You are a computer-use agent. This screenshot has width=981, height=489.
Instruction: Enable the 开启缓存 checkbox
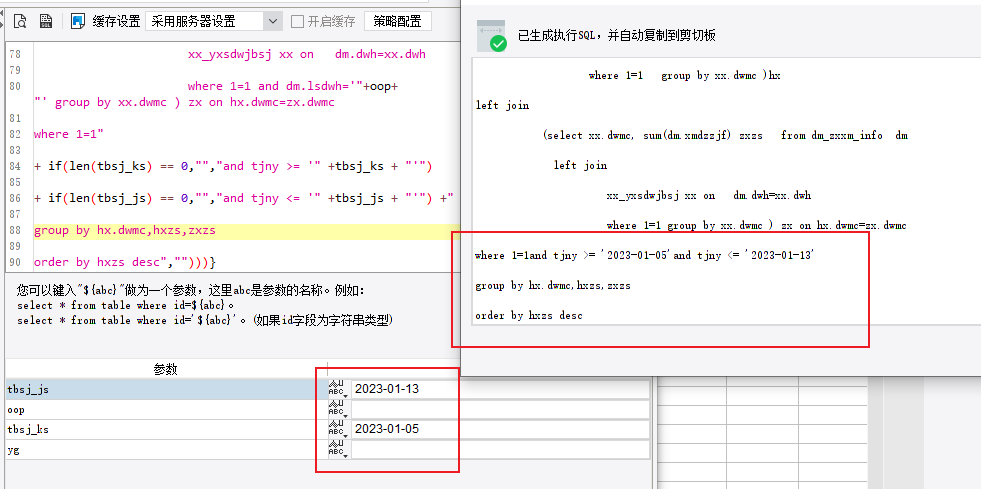click(298, 21)
